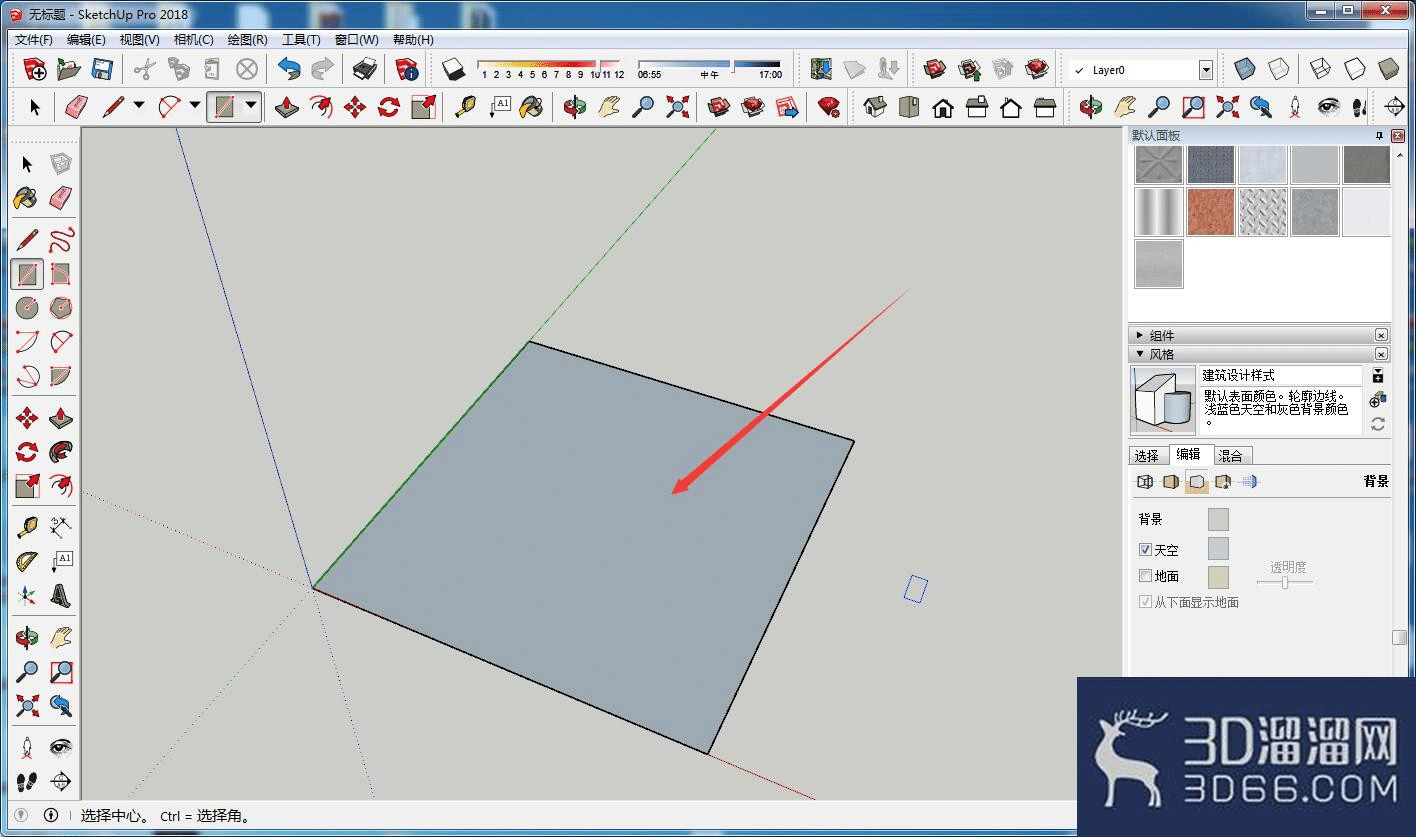Screen dimensions: 1416x837
Task: Open the 文件(F) menu
Action: [x=34, y=40]
